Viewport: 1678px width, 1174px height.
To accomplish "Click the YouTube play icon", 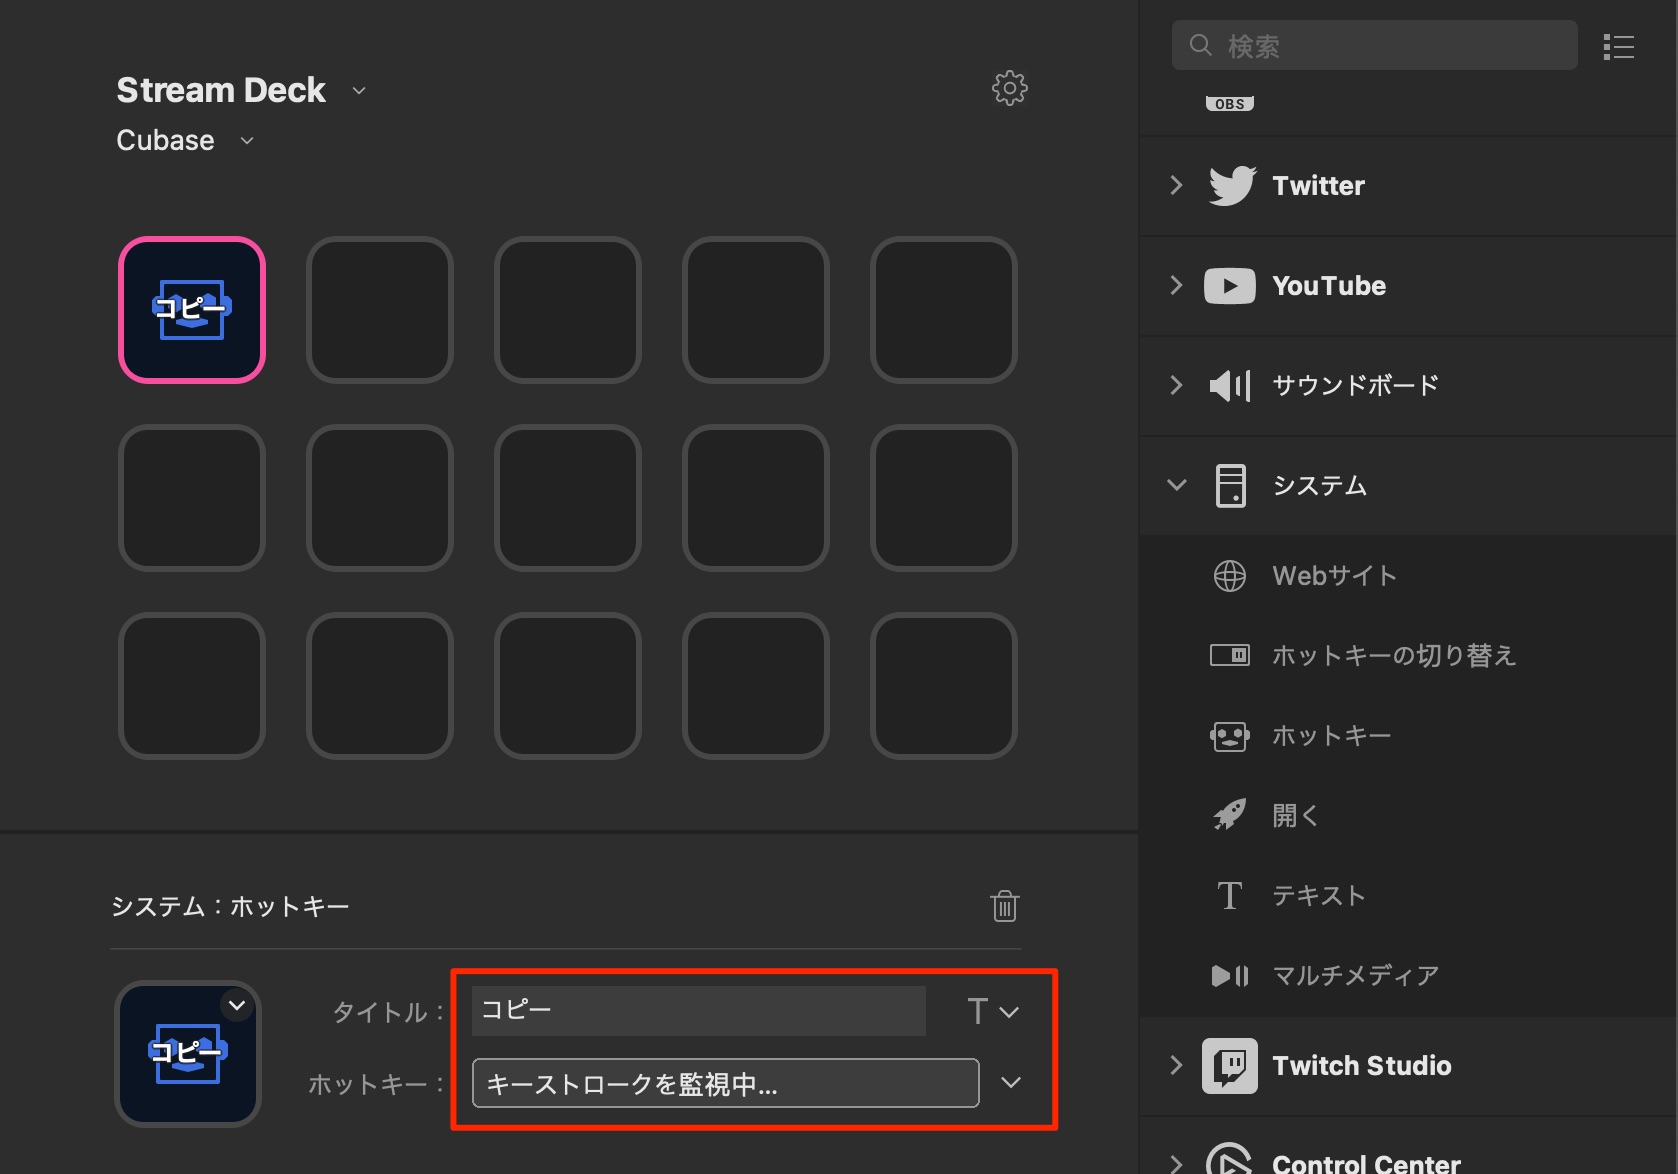I will [1229, 286].
